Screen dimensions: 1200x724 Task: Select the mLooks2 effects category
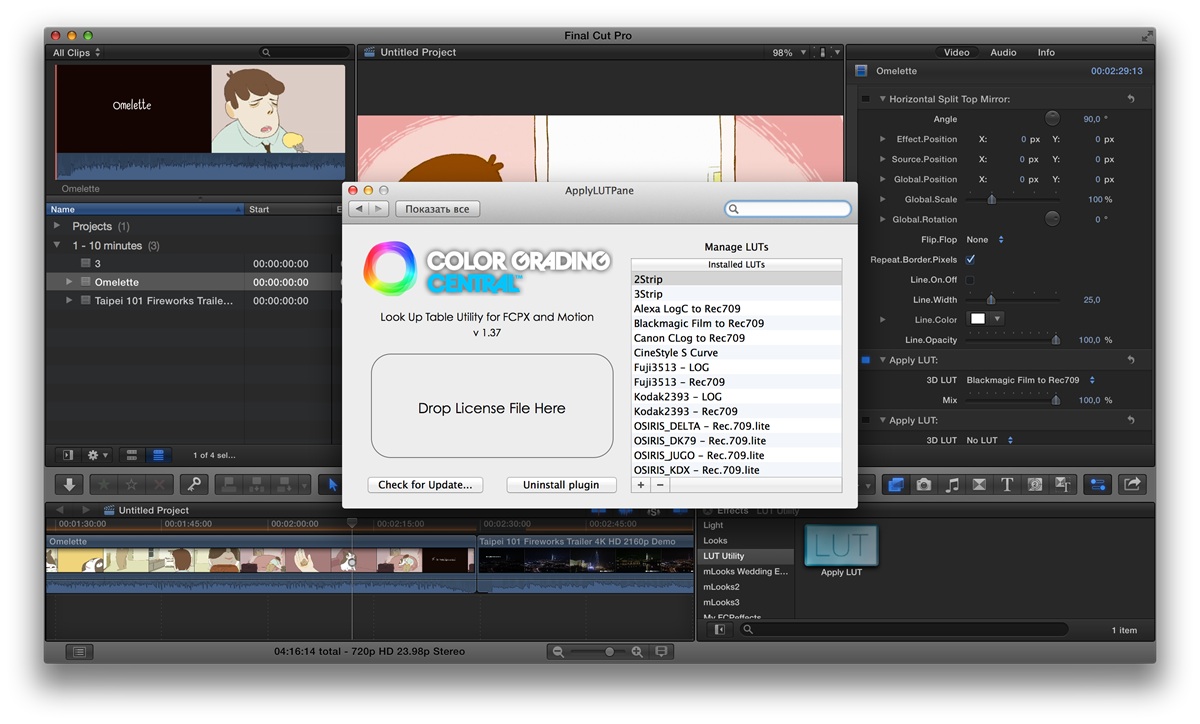746,587
